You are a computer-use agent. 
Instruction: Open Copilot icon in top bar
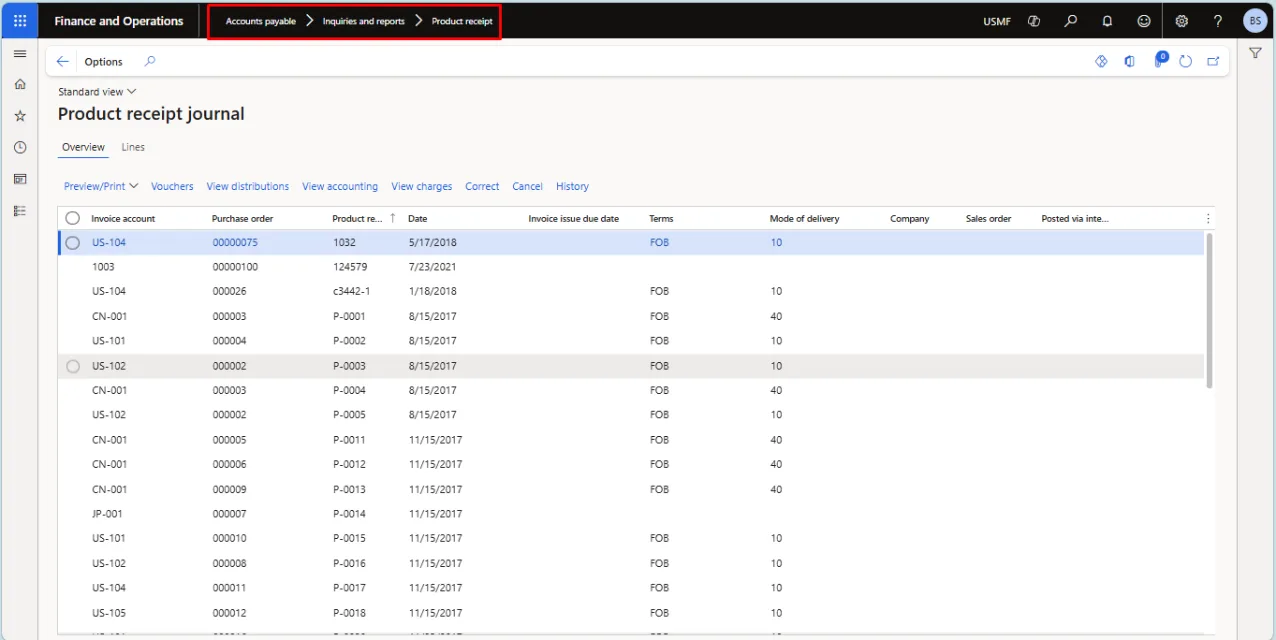1034,21
